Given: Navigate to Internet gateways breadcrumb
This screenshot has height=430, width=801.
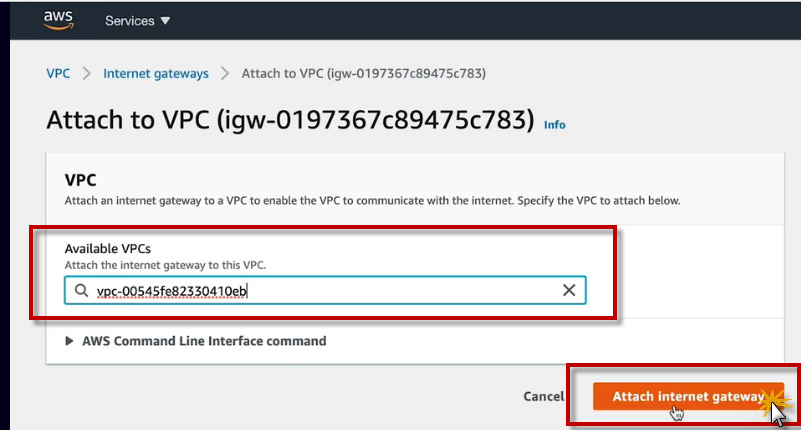Looking at the screenshot, I should (x=156, y=73).
